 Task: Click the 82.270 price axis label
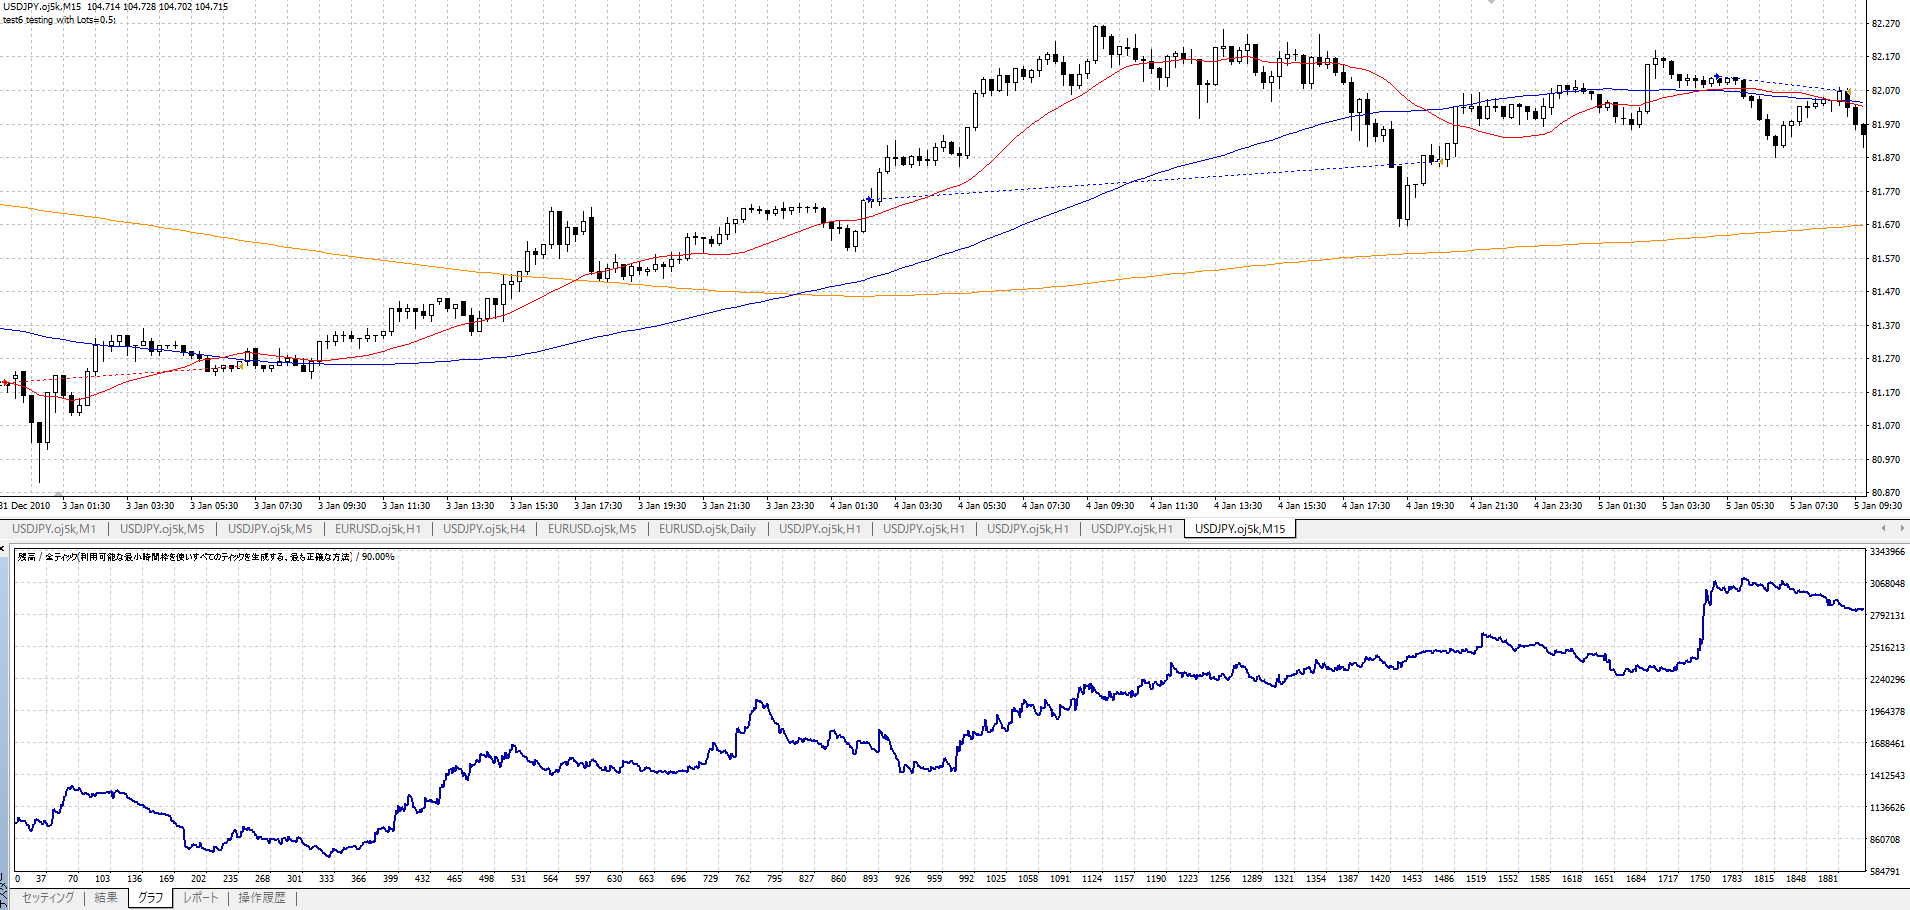pyautogui.click(x=1885, y=23)
